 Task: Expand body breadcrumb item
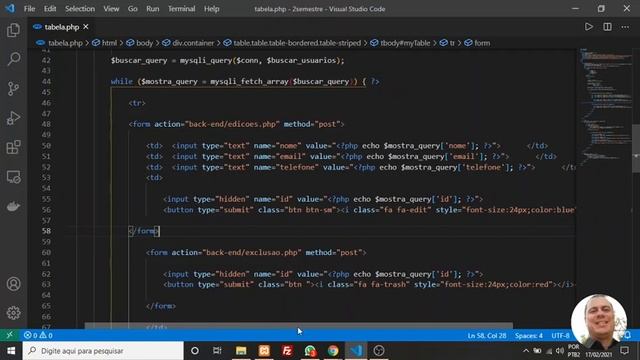click(140, 43)
